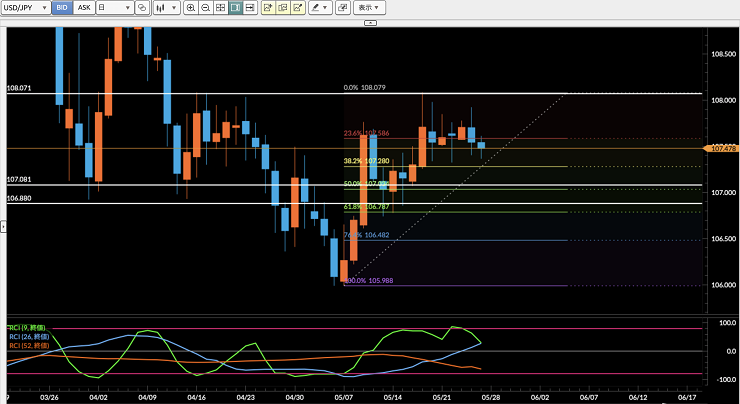Image resolution: width=740 pixels, height=404 pixels.
Task: Click the chart overlay/compare icon
Action: [x=142, y=8]
